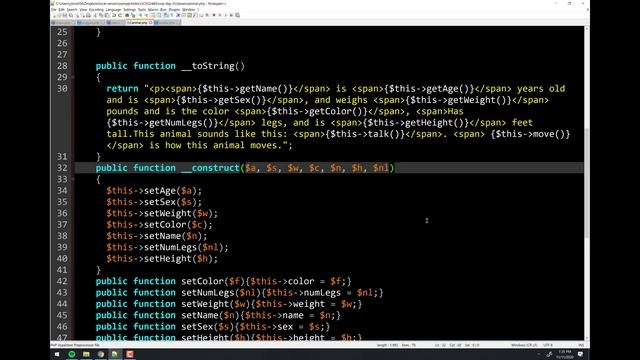Click the Undo toolbar icon
640x360 pixels.
click(x=114, y=15)
